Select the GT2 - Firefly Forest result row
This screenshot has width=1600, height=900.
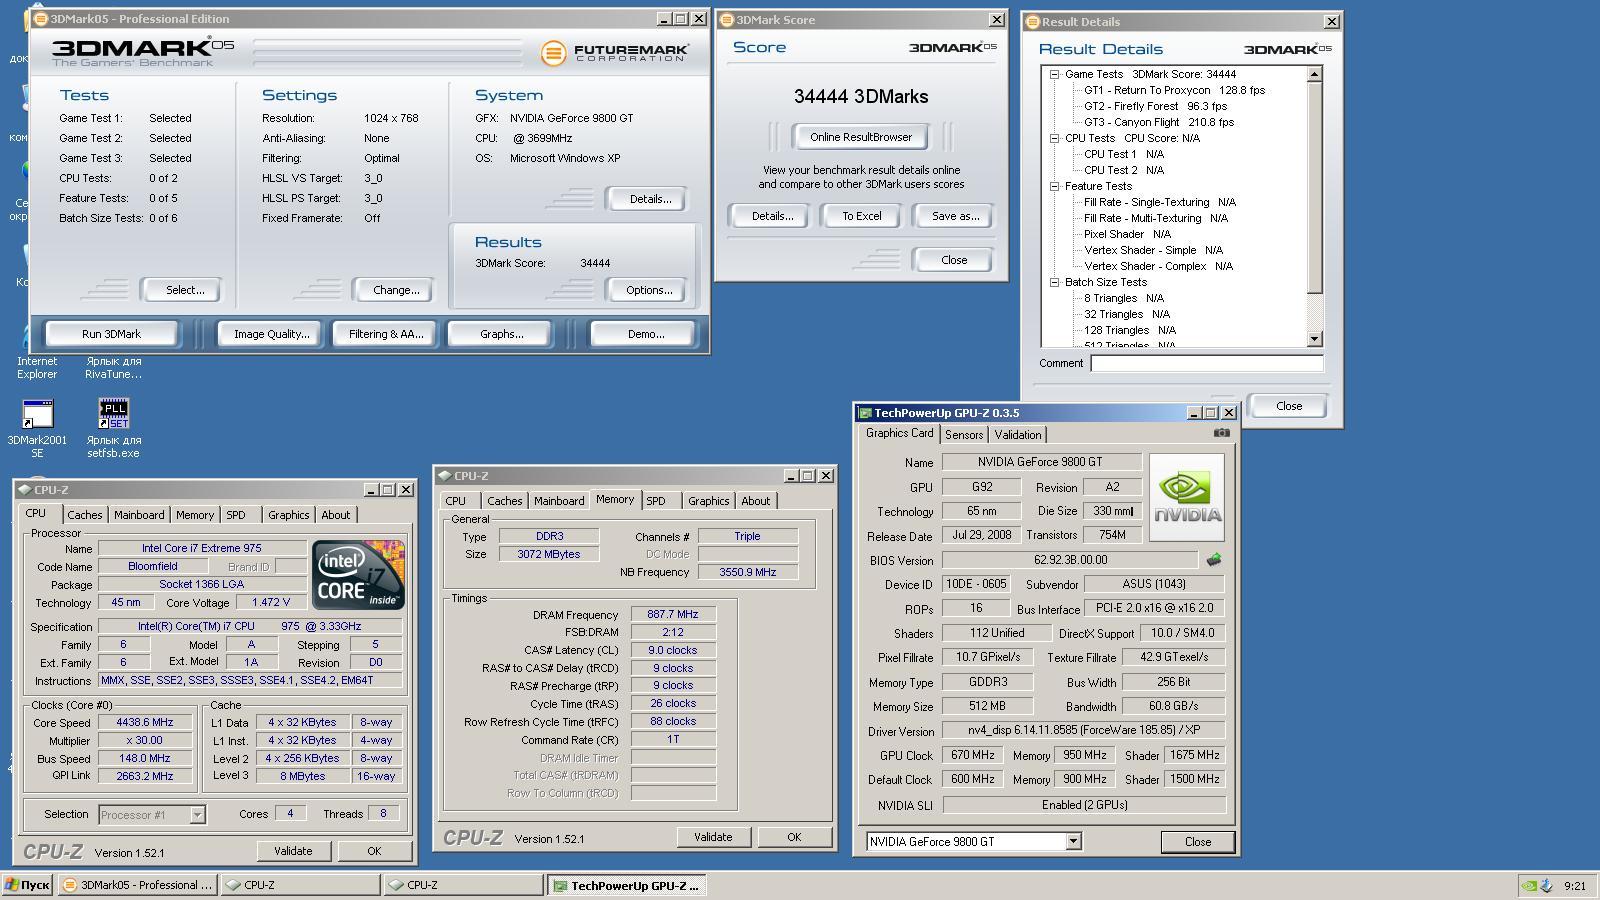click(1155, 106)
